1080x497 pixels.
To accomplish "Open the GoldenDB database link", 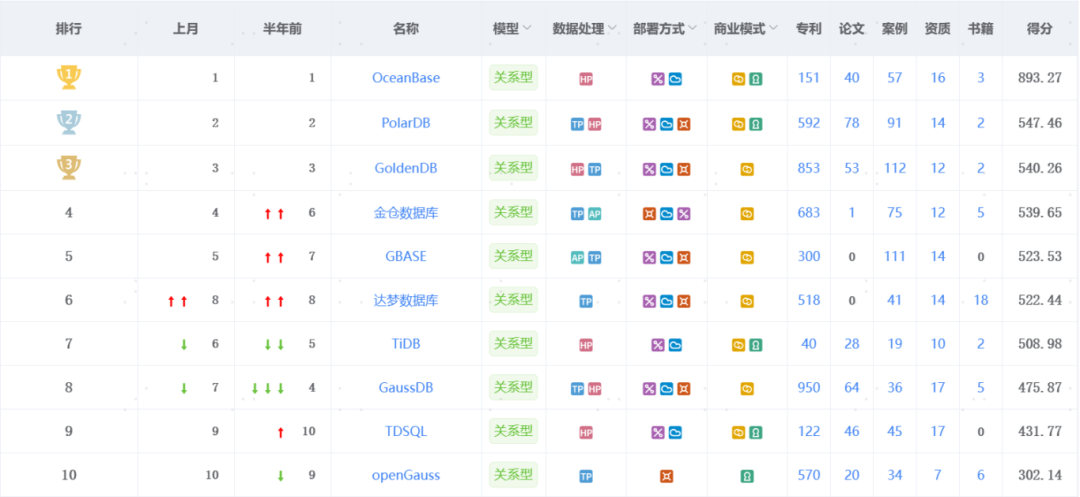I will [x=406, y=168].
